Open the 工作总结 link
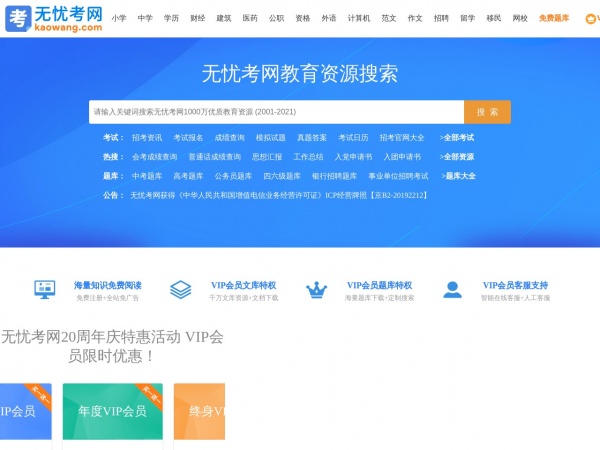 point(308,157)
